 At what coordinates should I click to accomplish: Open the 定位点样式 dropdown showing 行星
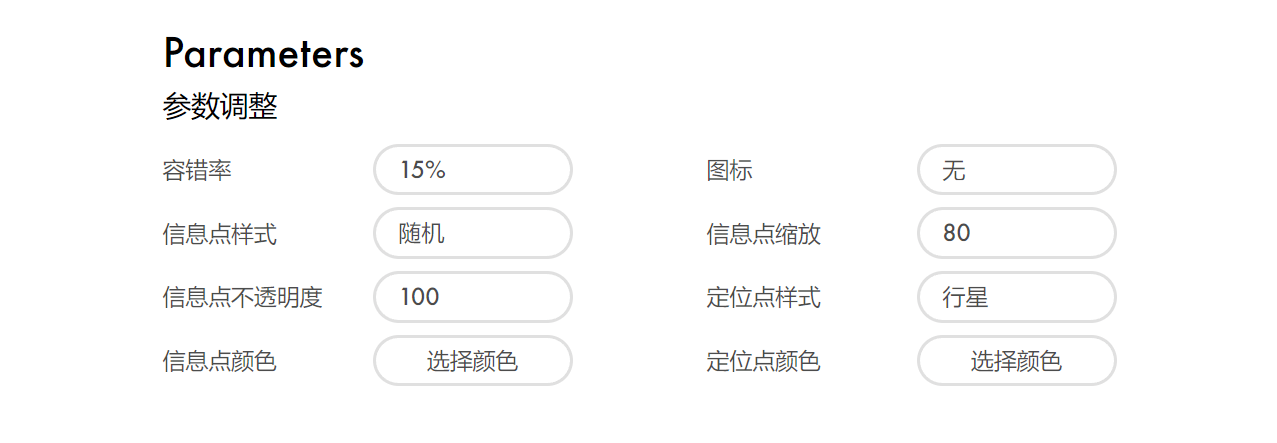click(1016, 297)
